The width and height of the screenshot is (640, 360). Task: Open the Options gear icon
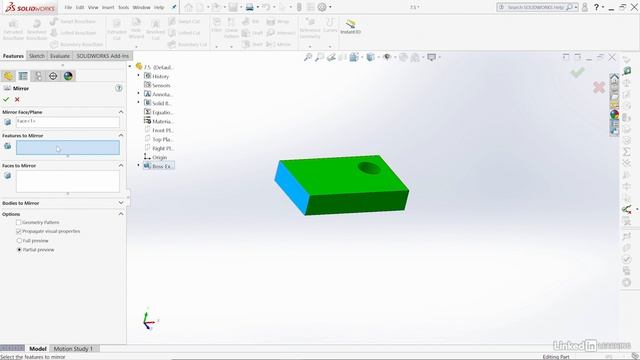[322, 7]
